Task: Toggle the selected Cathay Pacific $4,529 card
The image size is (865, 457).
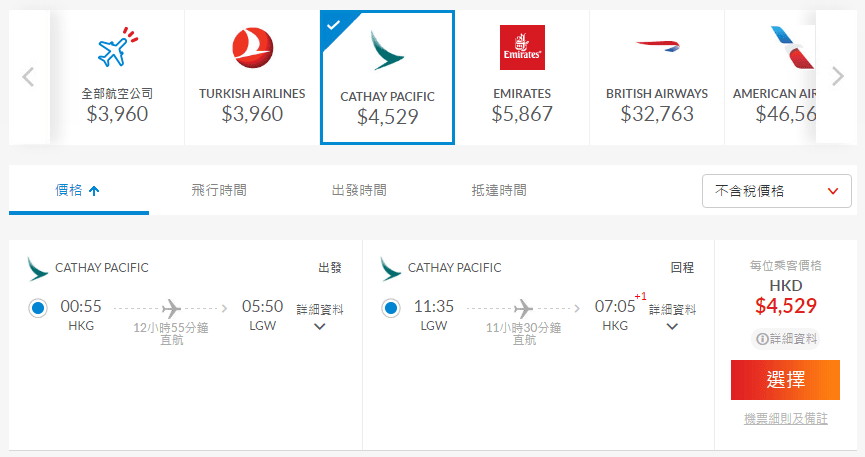Action: pos(387,78)
